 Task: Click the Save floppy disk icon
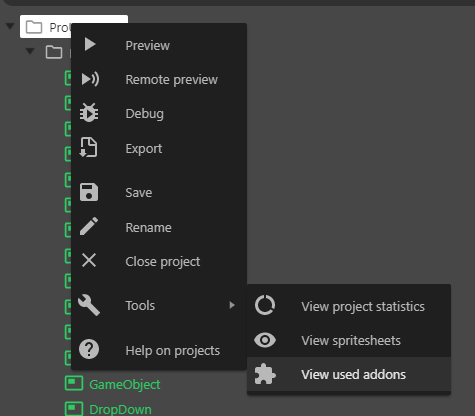pyautogui.click(x=89, y=192)
